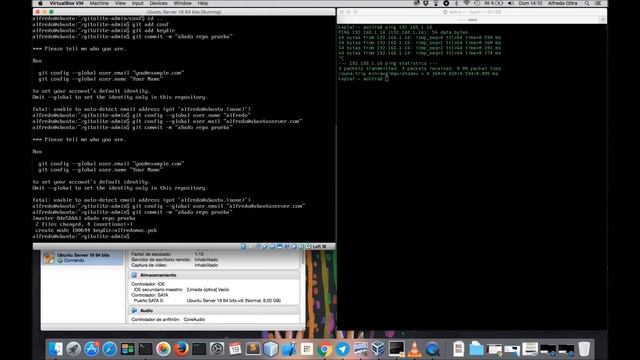The height and width of the screenshot is (360, 640).
Task: Click 'Servidor de escritorio remoto' row
Action: (175, 260)
